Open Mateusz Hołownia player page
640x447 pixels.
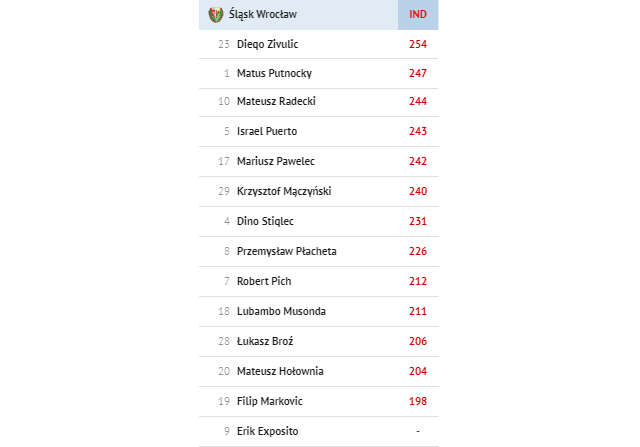[x=280, y=371]
